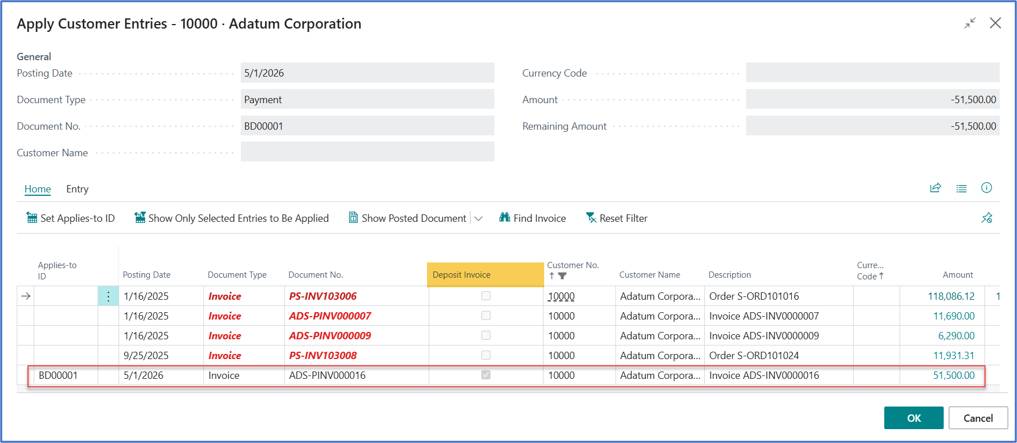This screenshot has width=1017, height=443.
Task: Click the Amount column header
Action: [958, 275]
